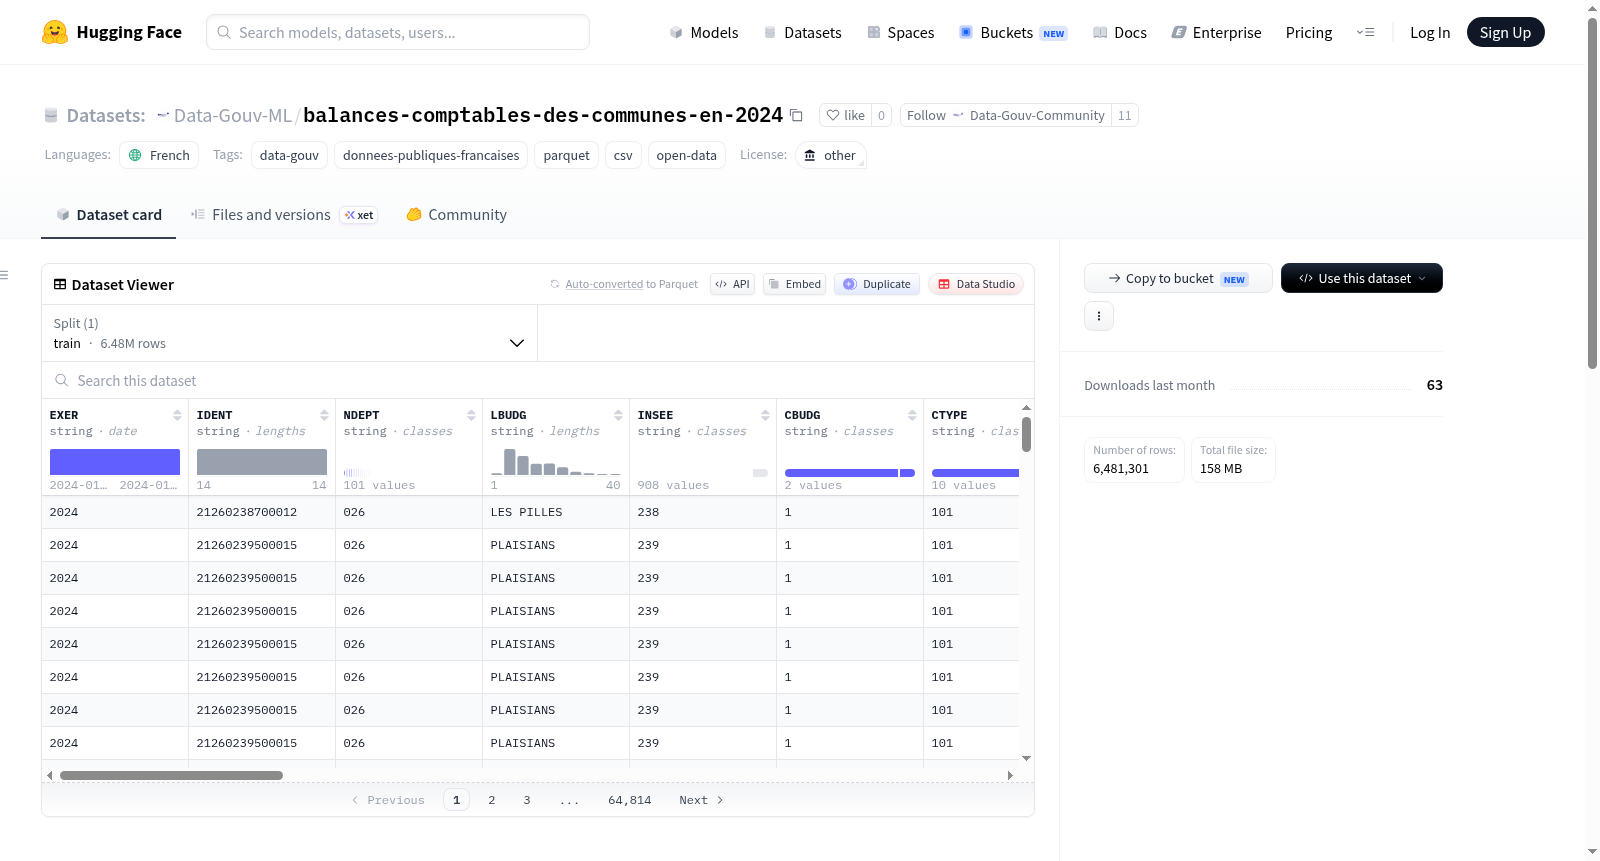
Task: Copy dataset name with the copy icon
Action: pos(796,115)
